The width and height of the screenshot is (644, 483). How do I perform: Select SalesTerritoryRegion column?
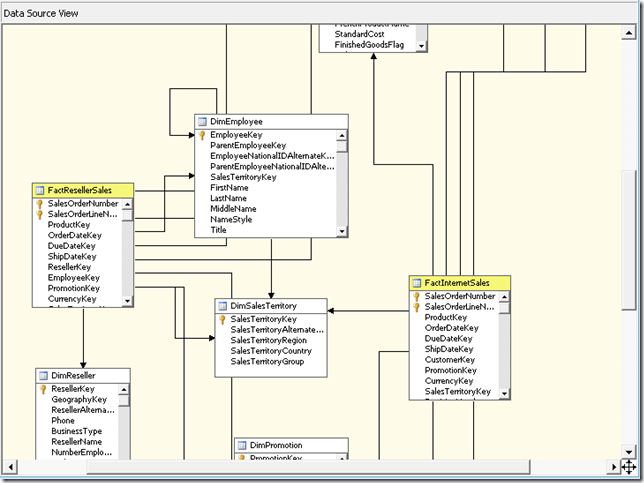point(269,340)
